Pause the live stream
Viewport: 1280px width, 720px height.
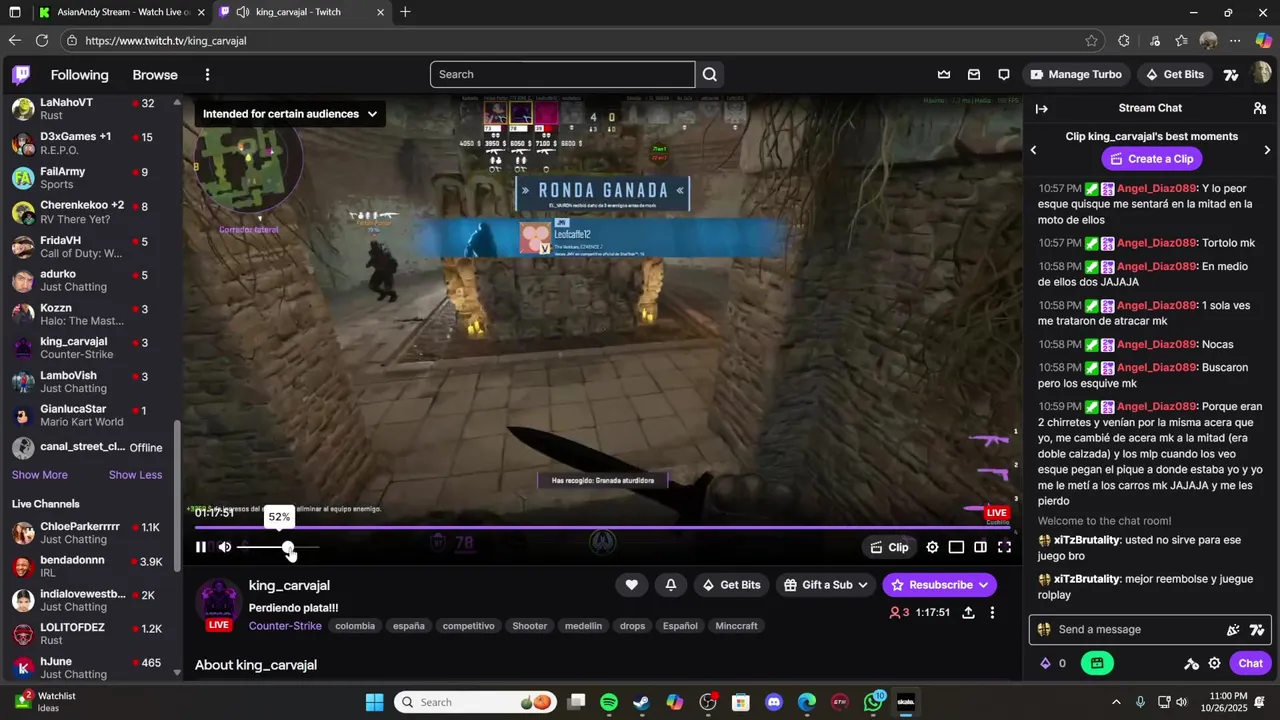(201, 547)
